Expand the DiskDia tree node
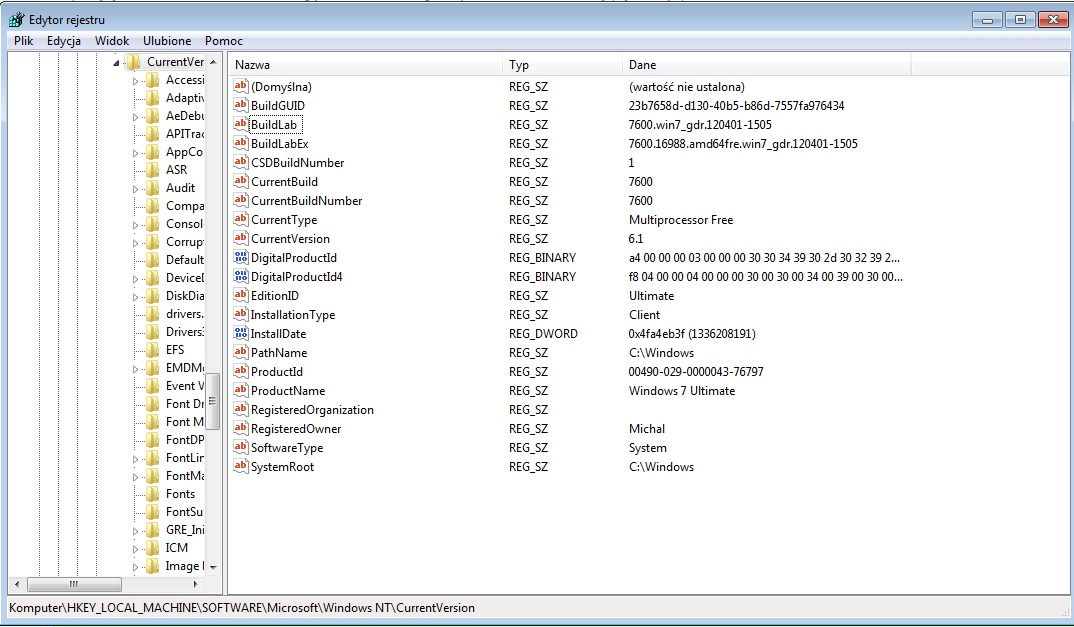Viewport: 1074px width, 627px height. point(135,297)
